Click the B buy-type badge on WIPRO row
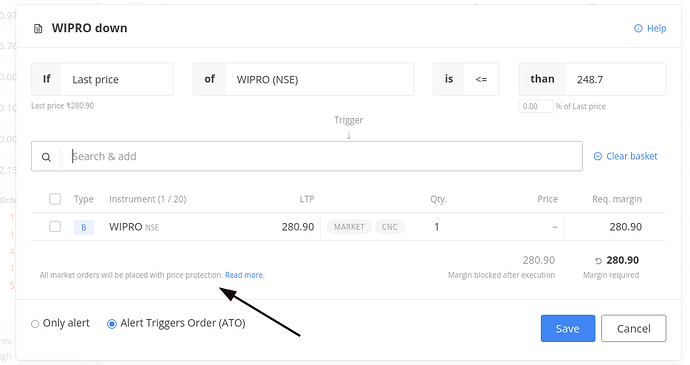 [84, 227]
